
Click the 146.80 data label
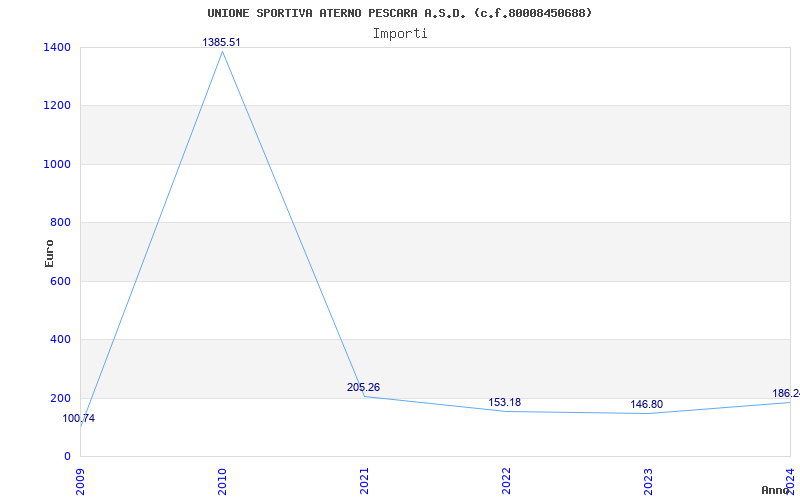[646, 404]
